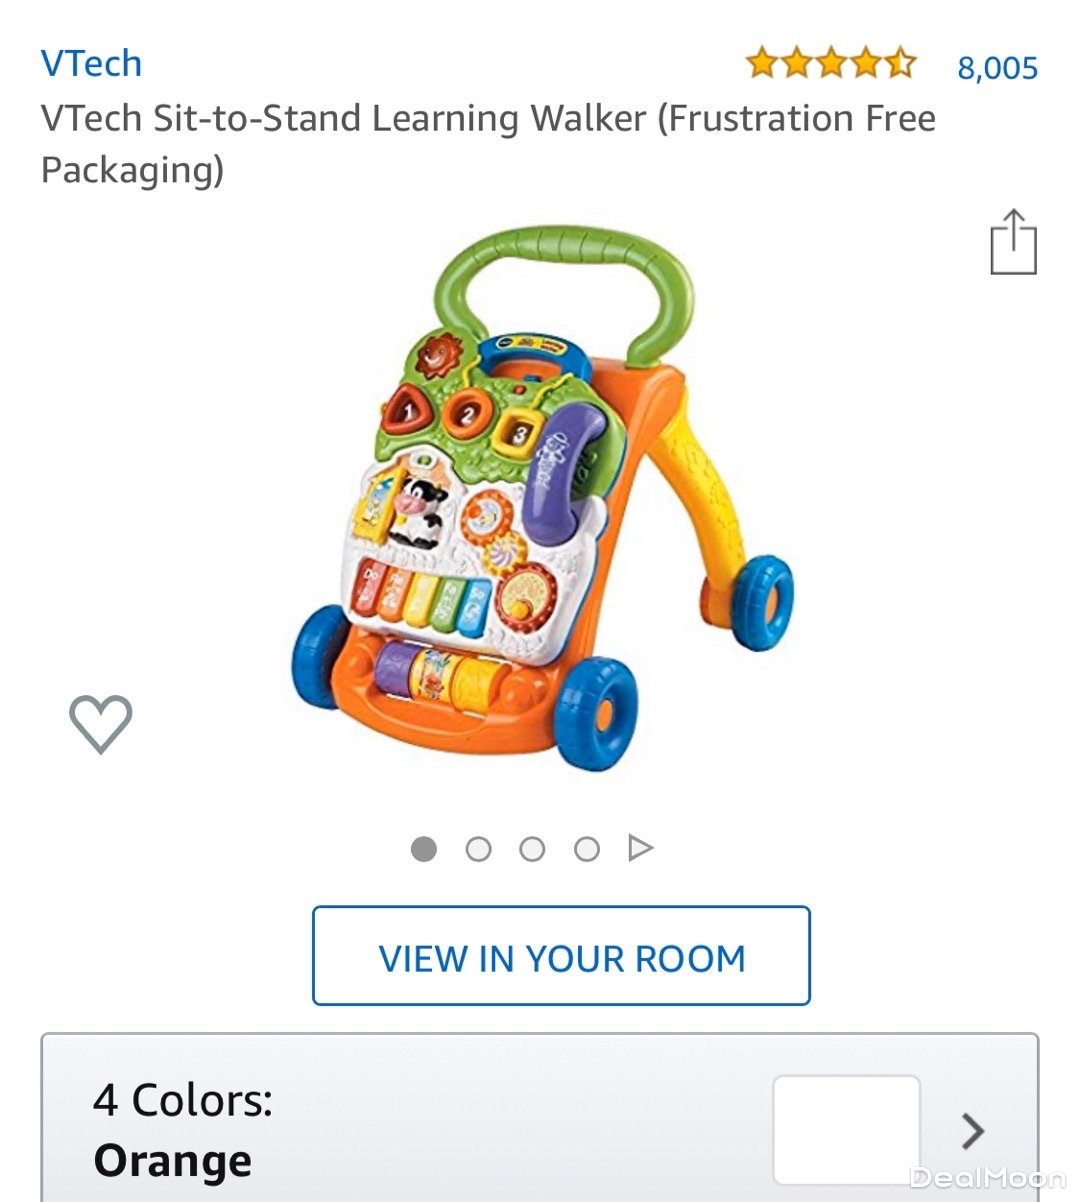
Task: Tap the product title text
Action: tap(488, 143)
